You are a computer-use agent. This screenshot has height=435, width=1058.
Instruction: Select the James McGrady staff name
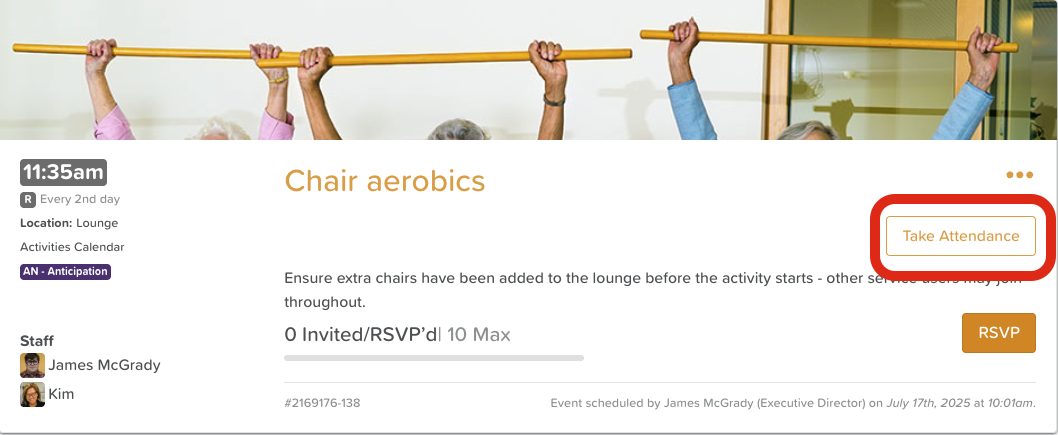(x=104, y=365)
